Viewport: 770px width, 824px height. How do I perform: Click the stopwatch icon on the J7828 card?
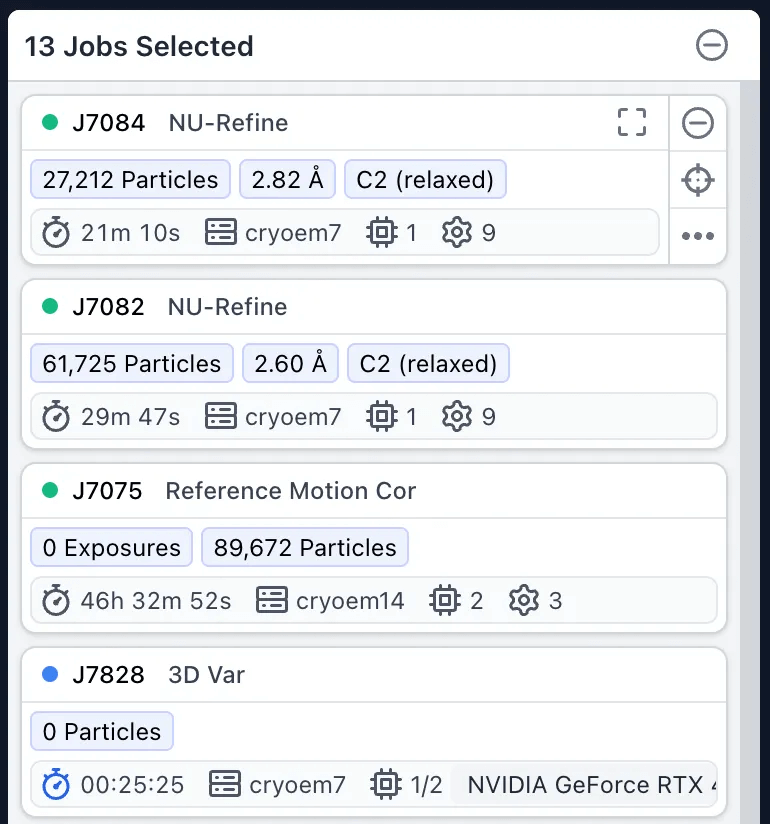point(55,784)
